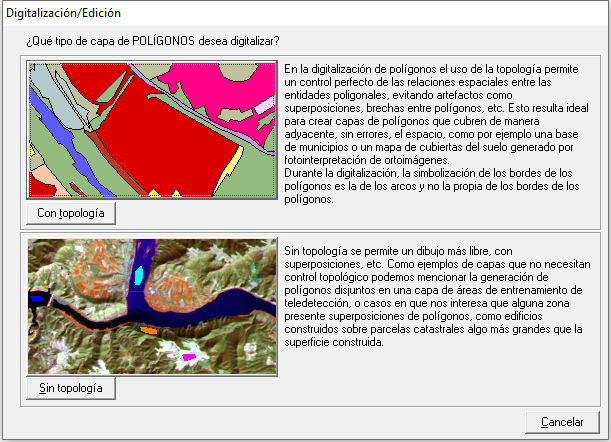Click the orange polygon on the satellite image

click(149, 329)
